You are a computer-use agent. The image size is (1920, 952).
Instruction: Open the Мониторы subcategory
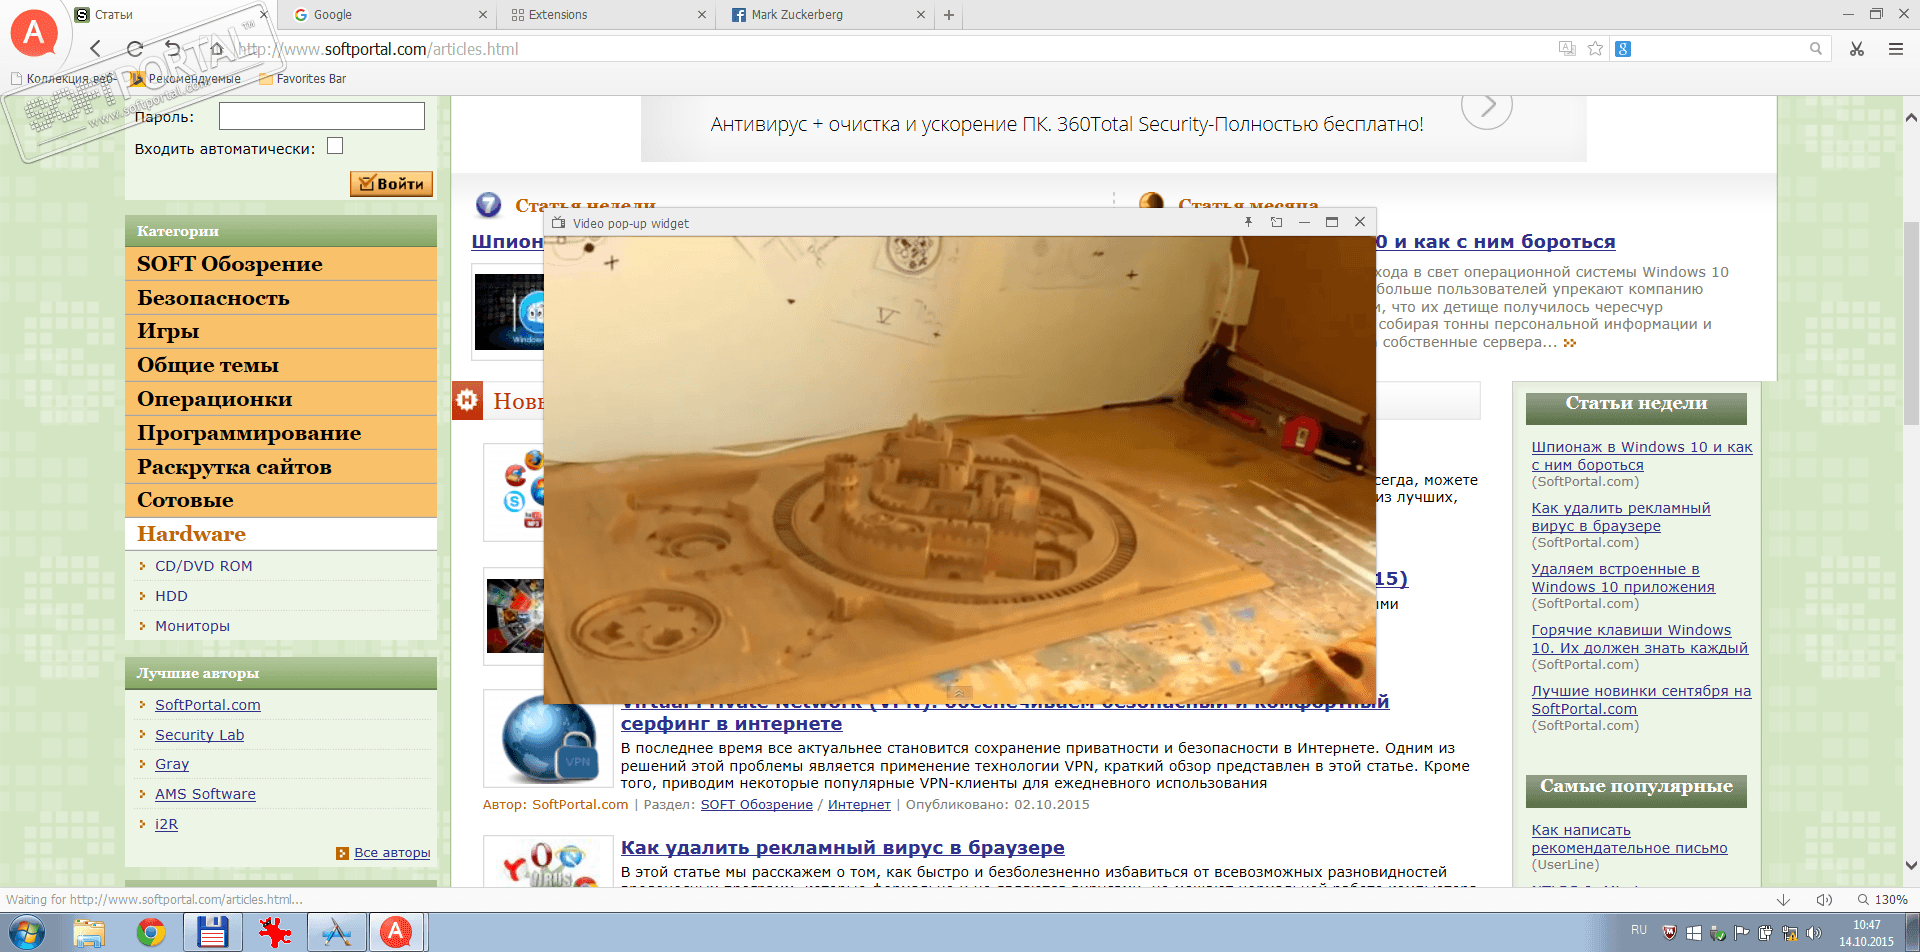coord(192,626)
